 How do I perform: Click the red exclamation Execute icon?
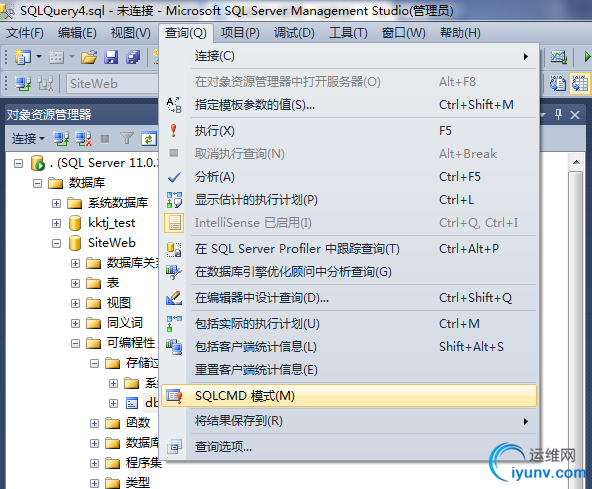coord(174,131)
